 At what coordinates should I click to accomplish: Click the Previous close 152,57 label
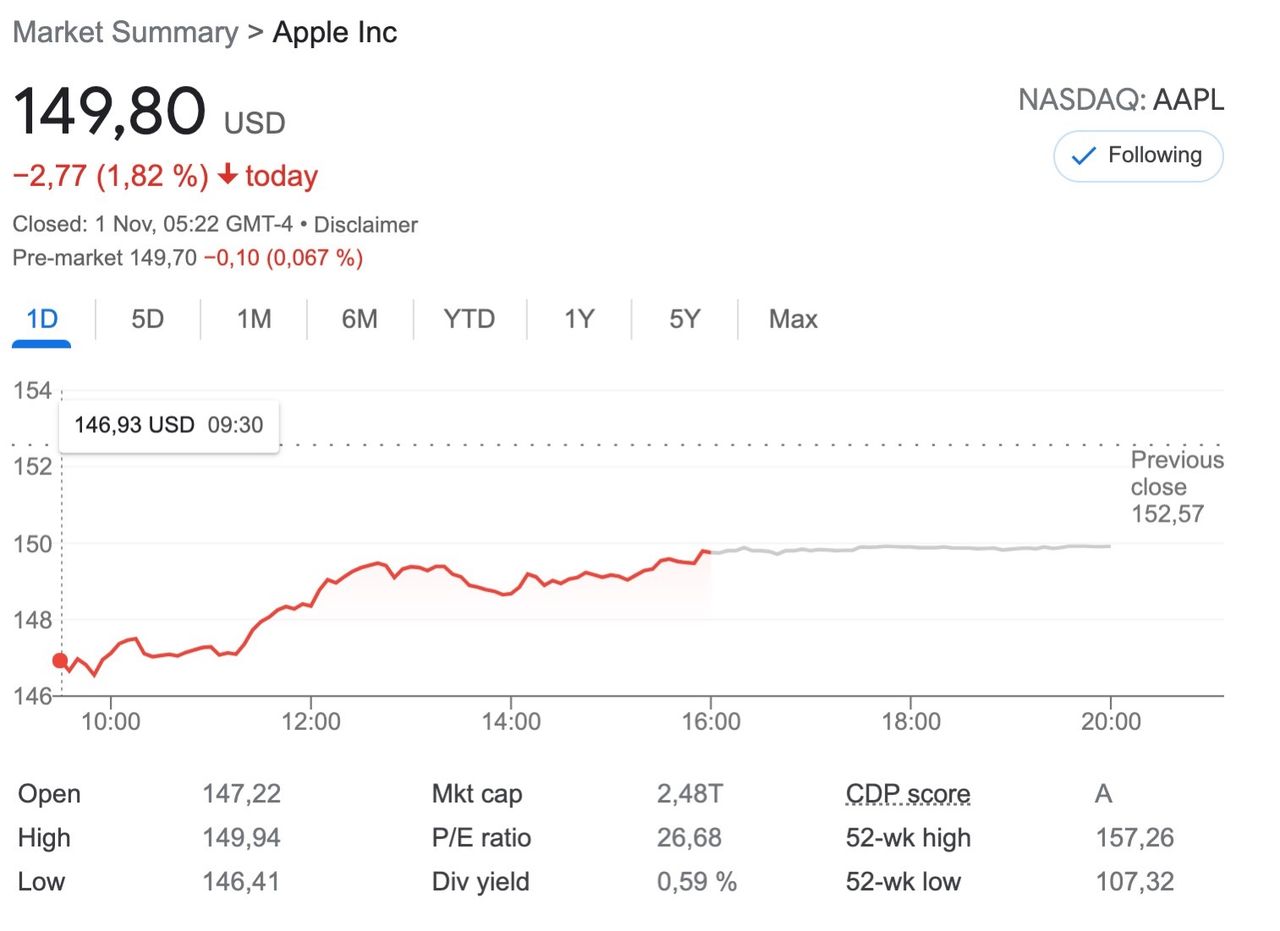click(1177, 487)
